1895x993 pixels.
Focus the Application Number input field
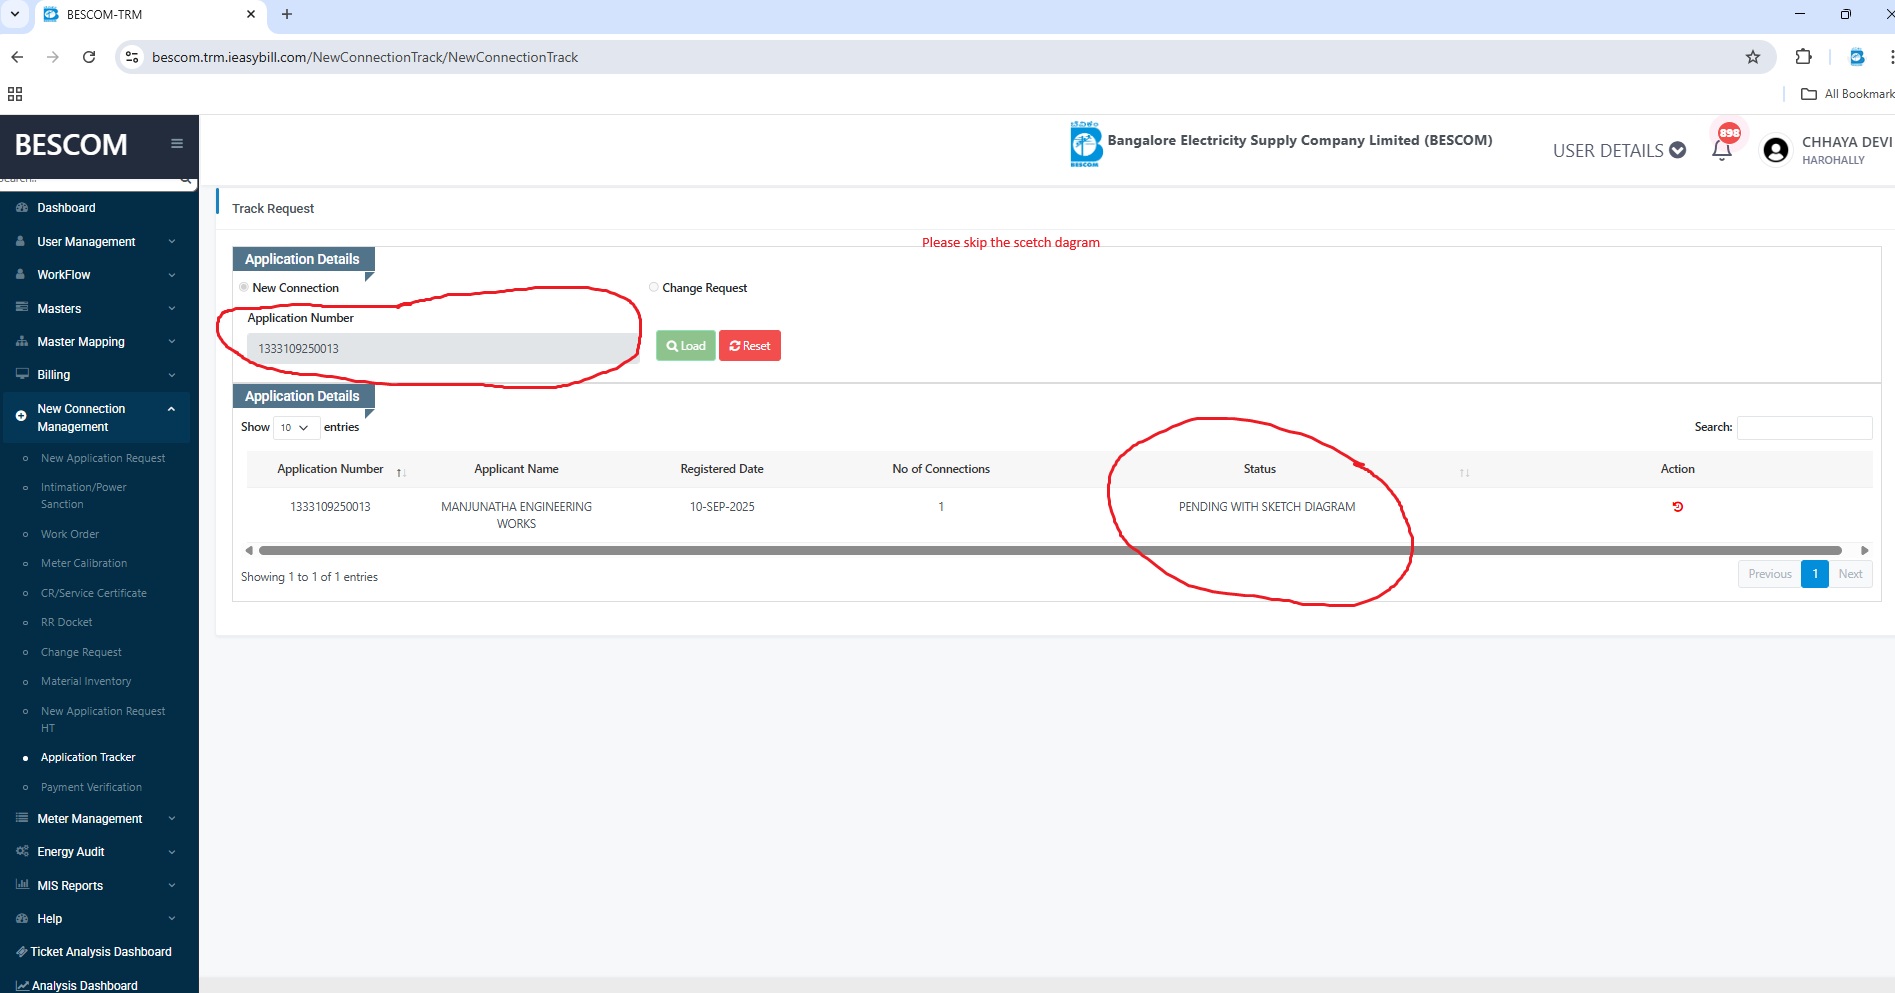(443, 348)
